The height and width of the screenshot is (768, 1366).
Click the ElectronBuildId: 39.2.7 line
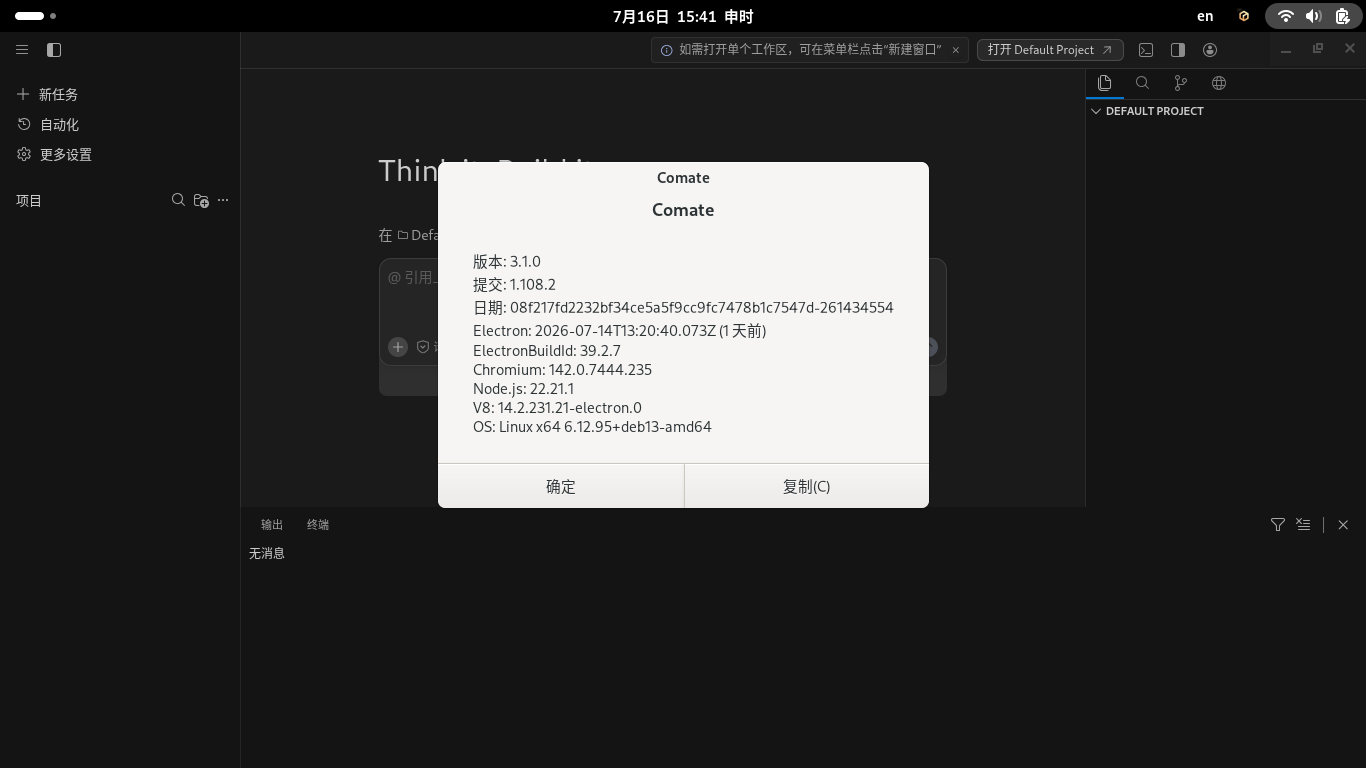point(547,350)
